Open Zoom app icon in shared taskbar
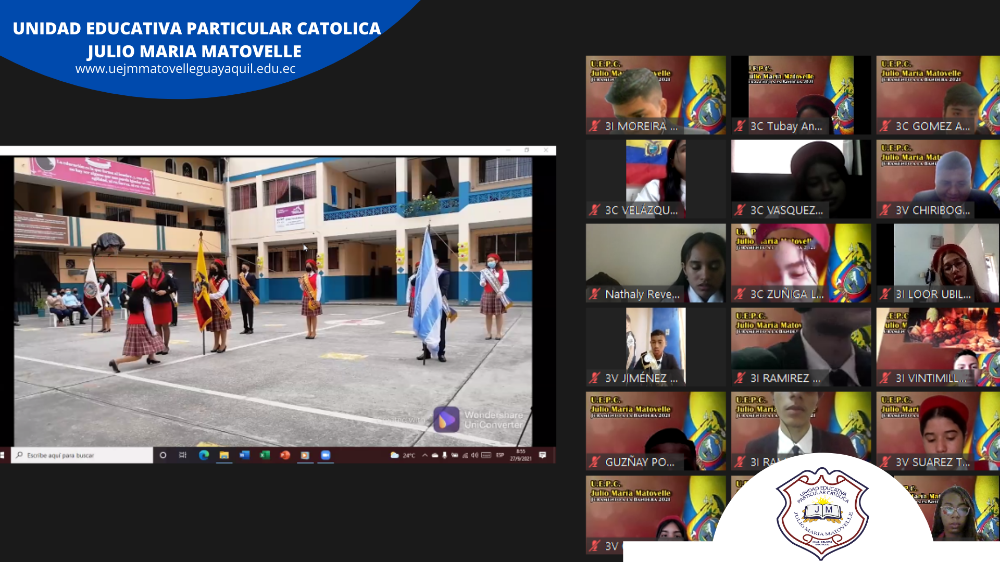 click(x=326, y=455)
